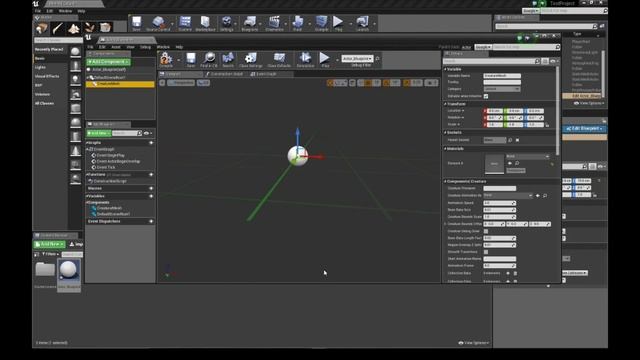Open Debug Filter Actor_Blueprint dropdown
The height and width of the screenshot is (360, 640).
tap(357, 59)
